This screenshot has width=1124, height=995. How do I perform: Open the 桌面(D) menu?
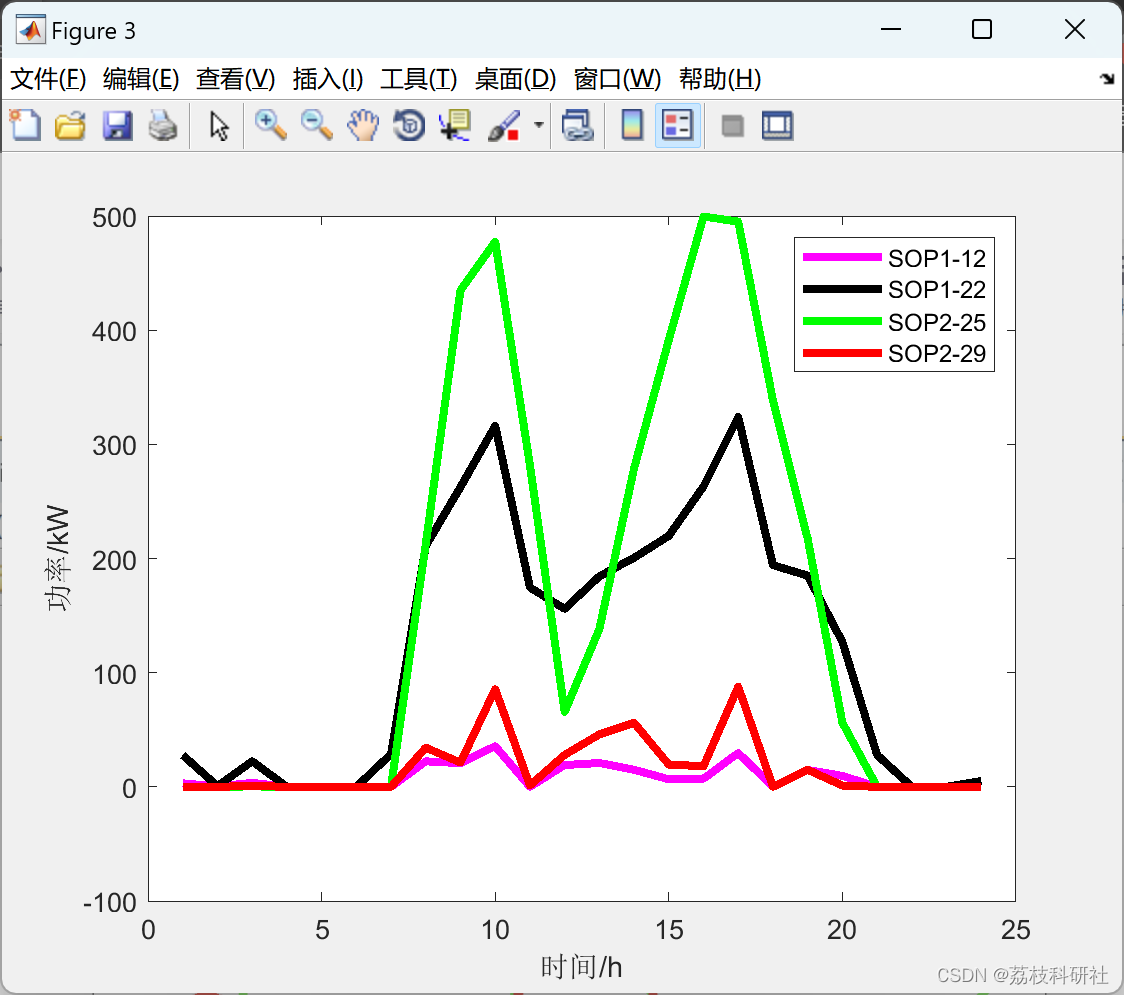point(515,79)
